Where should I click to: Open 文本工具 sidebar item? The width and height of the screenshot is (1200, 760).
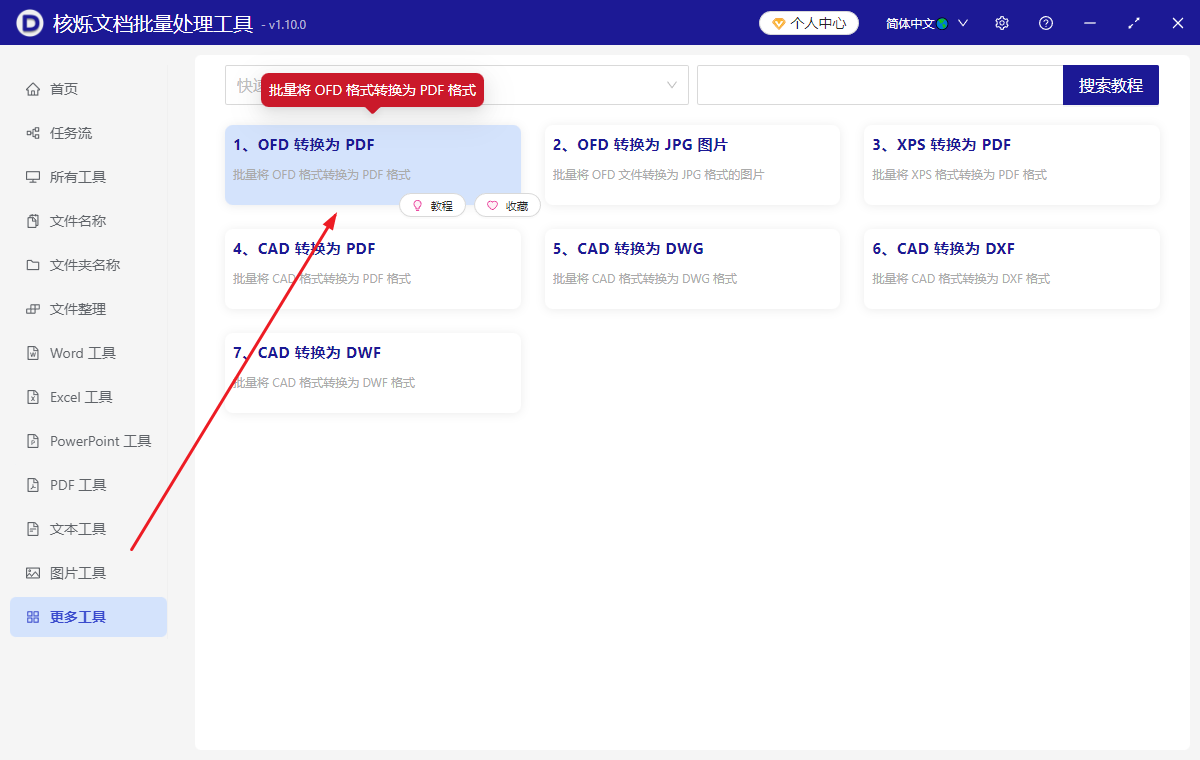pyautogui.click(x=88, y=529)
